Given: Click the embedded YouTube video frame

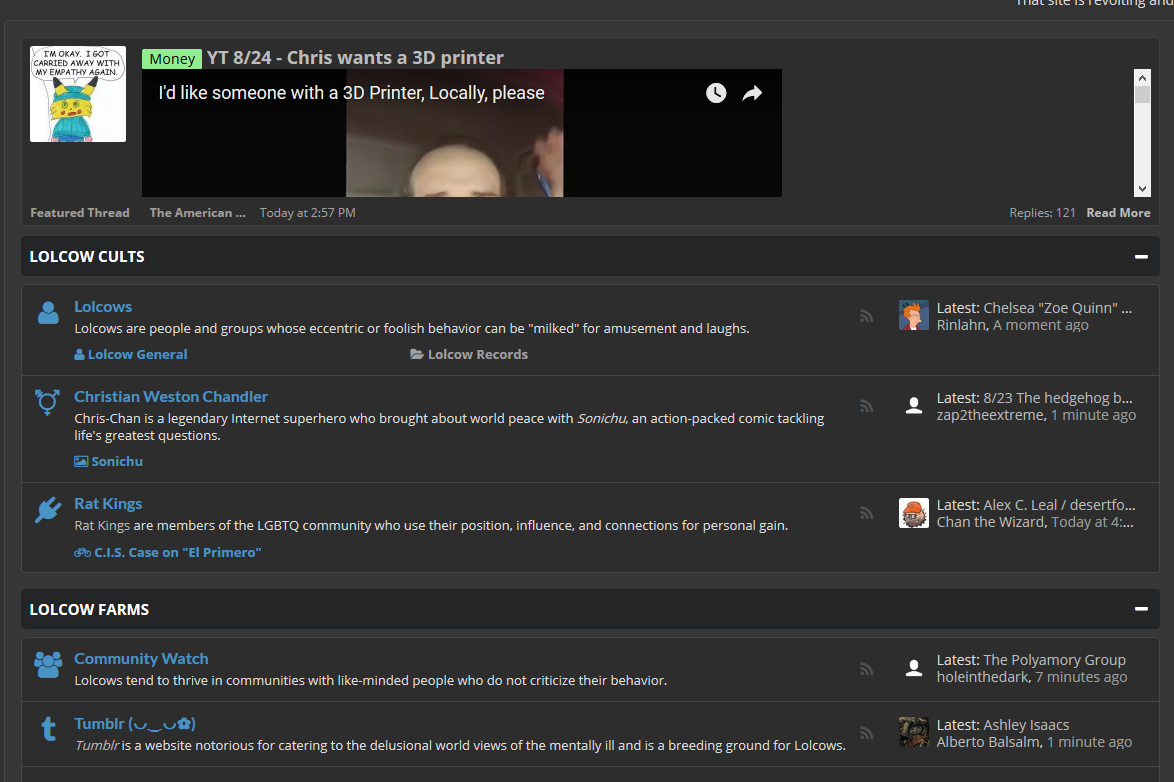Looking at the screenshot, I should pos(462,133).
